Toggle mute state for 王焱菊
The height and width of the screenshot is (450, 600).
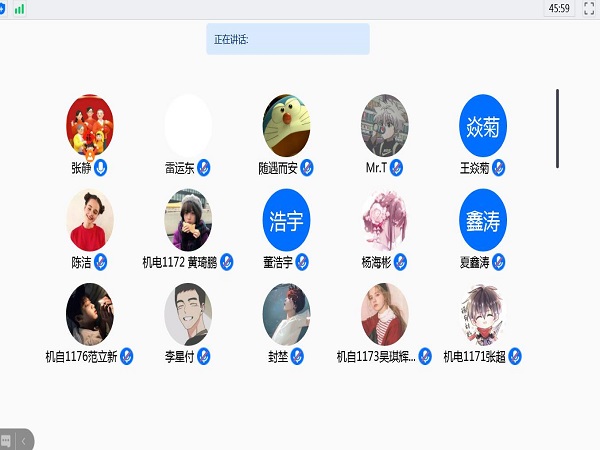pyautogui.click(x=499, y=168)
